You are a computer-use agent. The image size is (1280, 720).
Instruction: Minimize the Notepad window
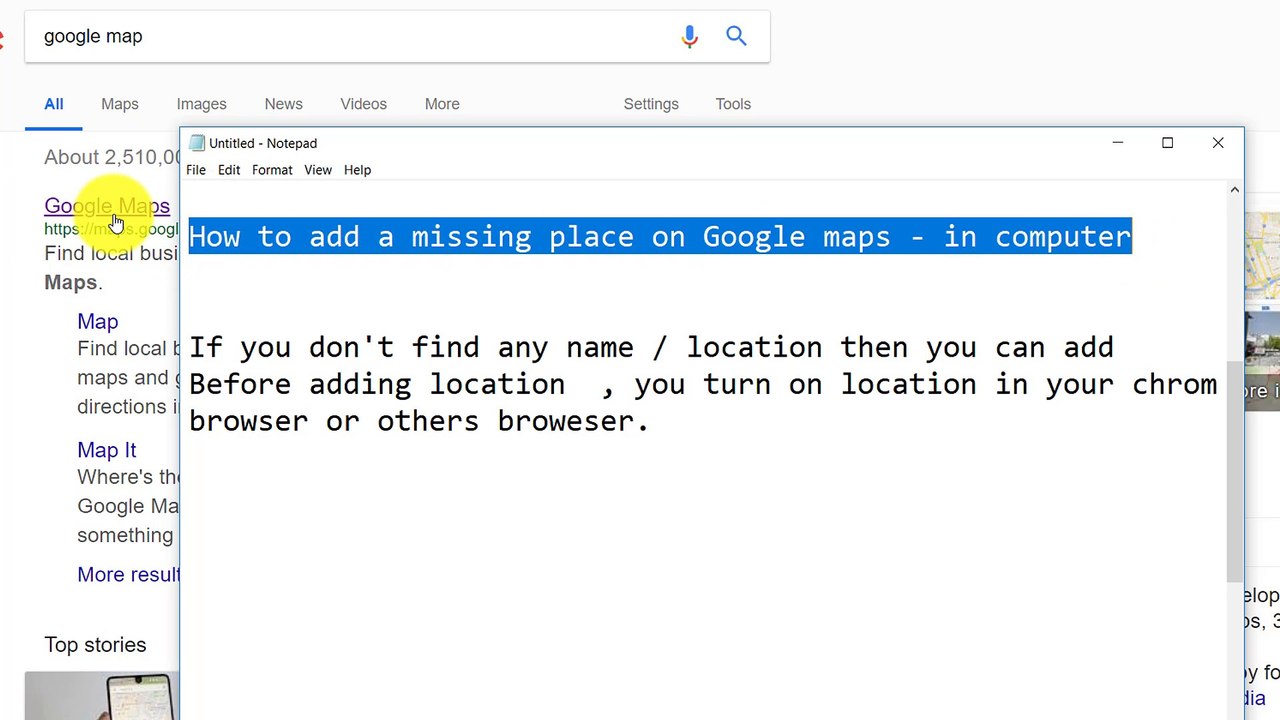[1118, 143]
